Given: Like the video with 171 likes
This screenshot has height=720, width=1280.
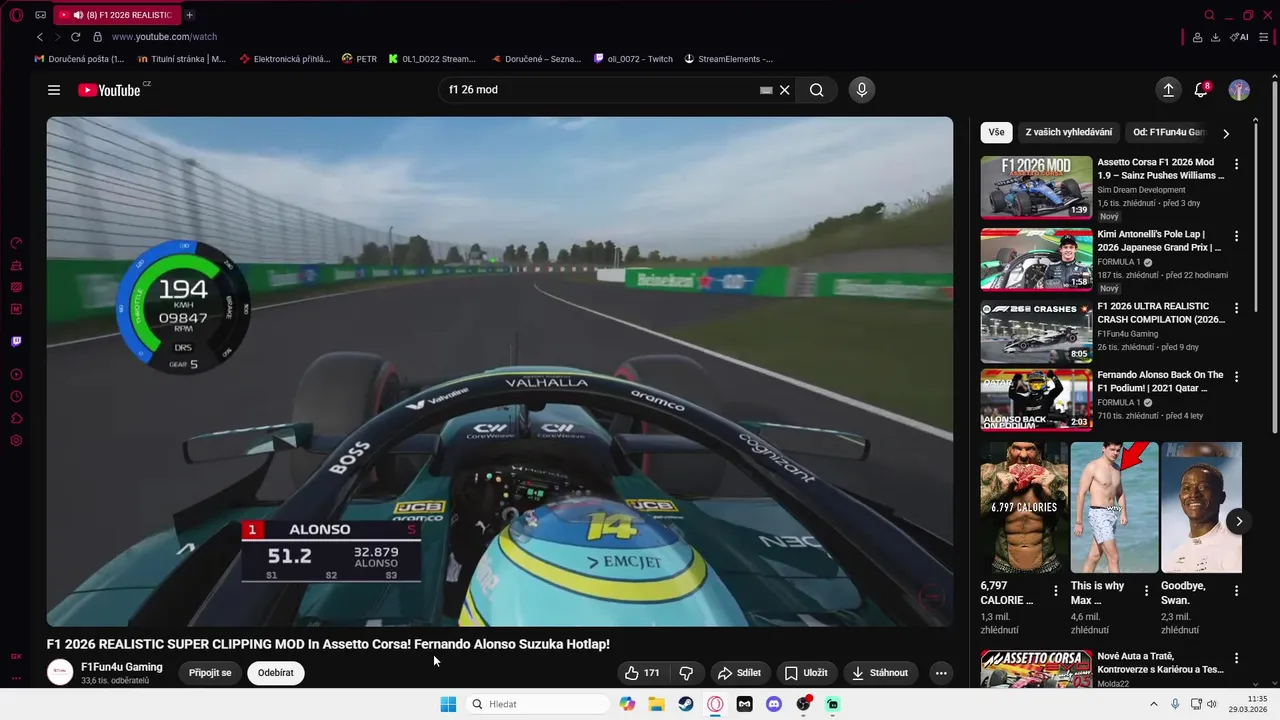Looking at the screenshot, I should pyautogui.click(x=642, y=673).
